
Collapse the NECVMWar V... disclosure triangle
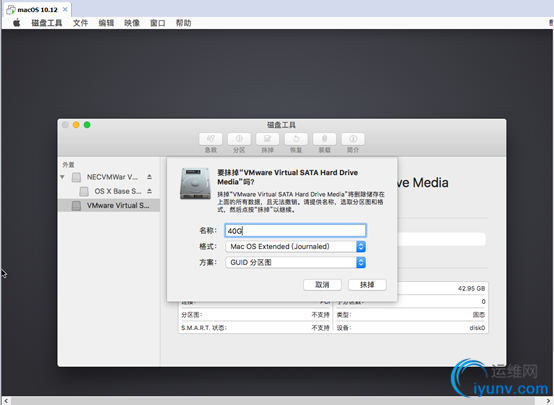(63, 177)
